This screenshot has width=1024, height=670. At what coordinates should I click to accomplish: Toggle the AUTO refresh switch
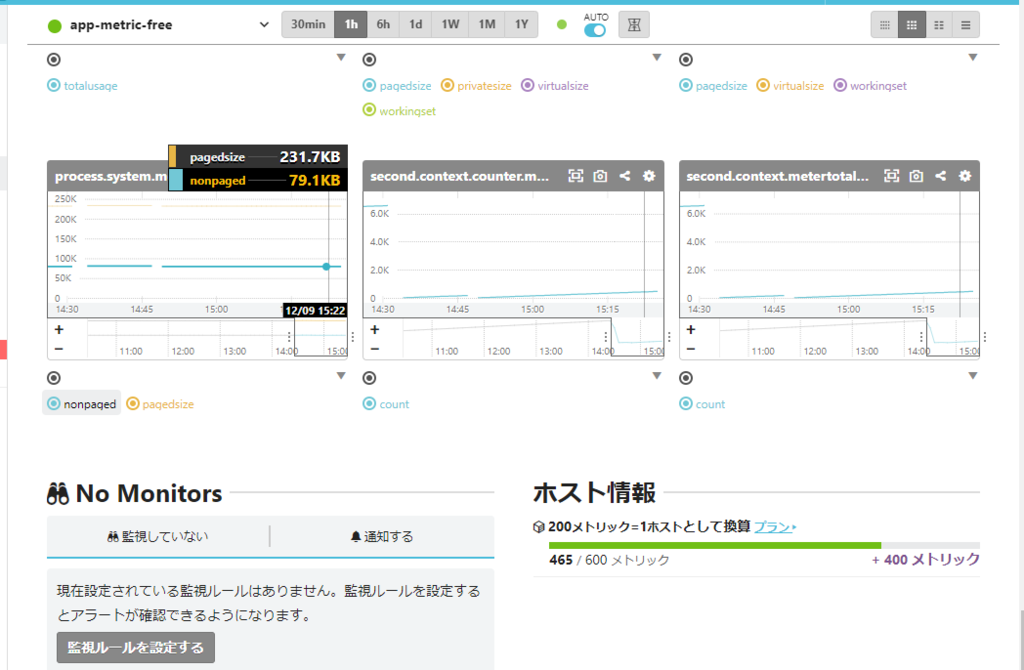[x=595, y=30]
